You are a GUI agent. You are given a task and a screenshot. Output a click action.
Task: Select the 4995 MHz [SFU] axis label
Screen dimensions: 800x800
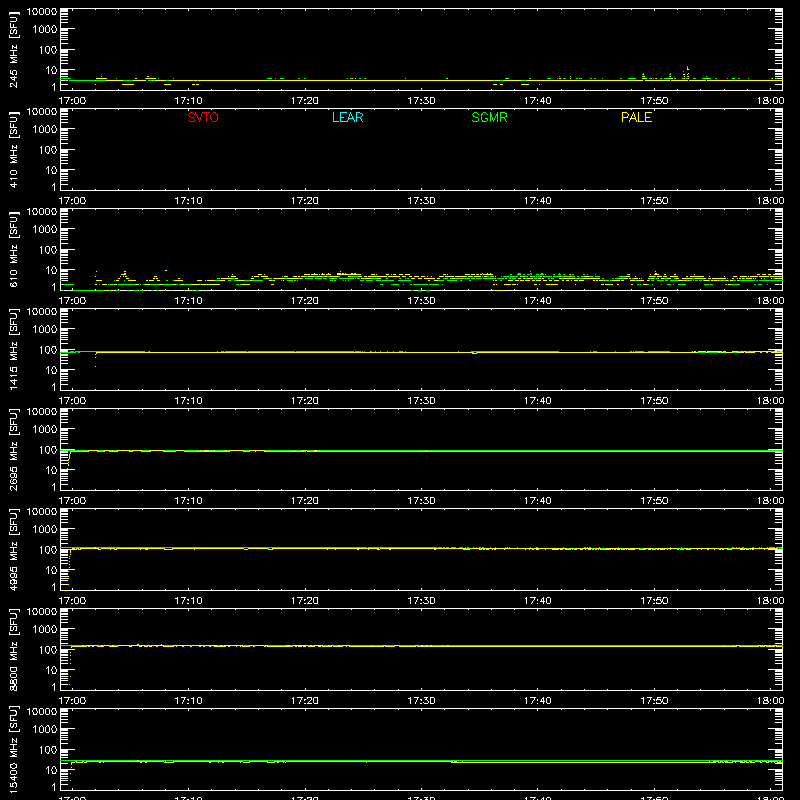click(14, 549)
